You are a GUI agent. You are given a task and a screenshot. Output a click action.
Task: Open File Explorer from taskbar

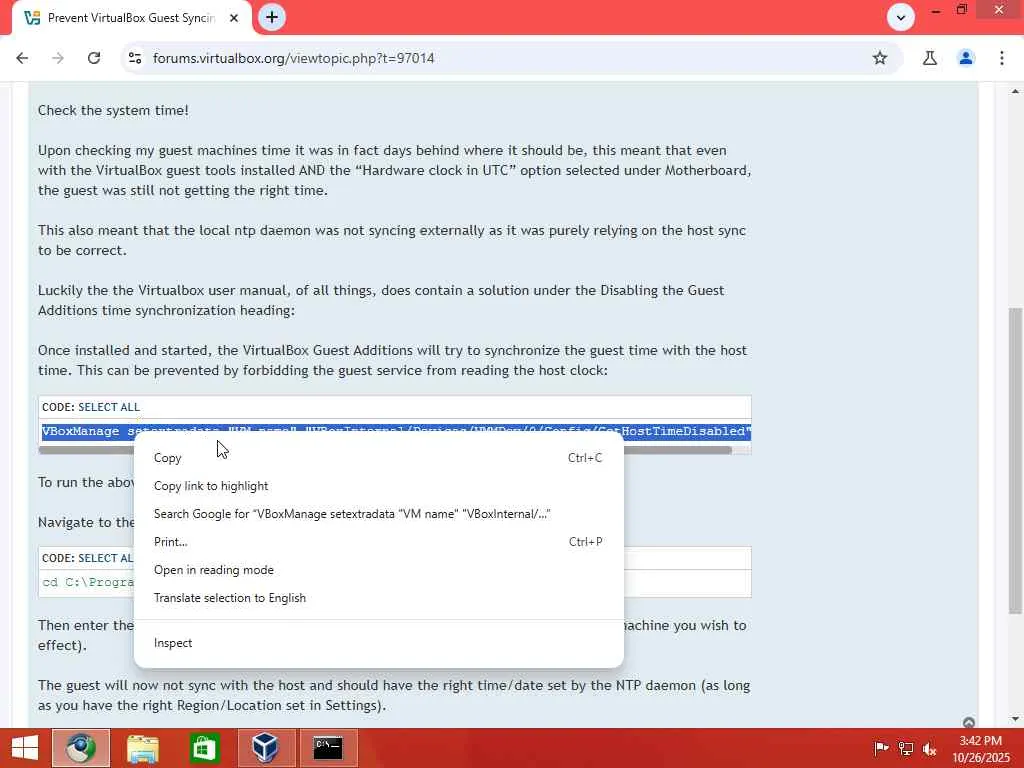click(x=142, y=748)
